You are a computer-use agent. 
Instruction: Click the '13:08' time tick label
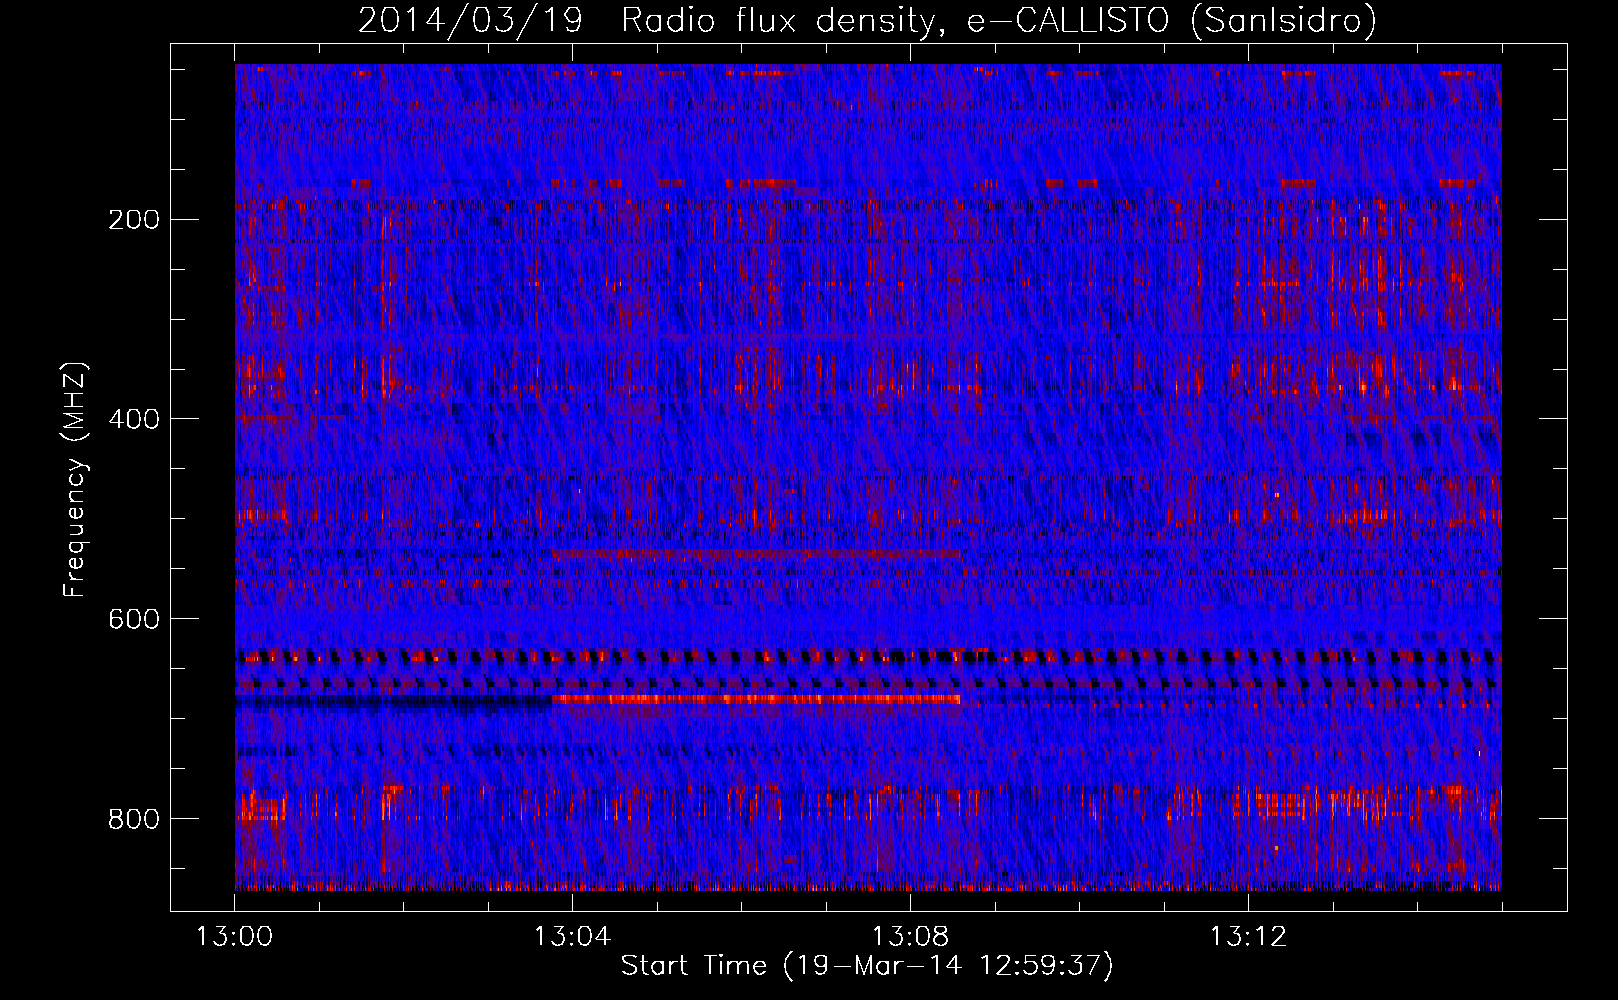910,937
